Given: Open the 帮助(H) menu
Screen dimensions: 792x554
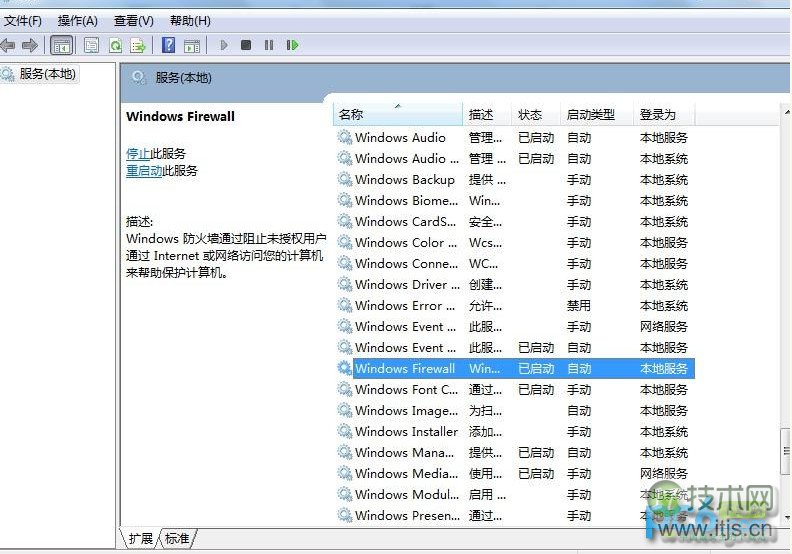Looking at the screenshot, I should click(190, 21).
